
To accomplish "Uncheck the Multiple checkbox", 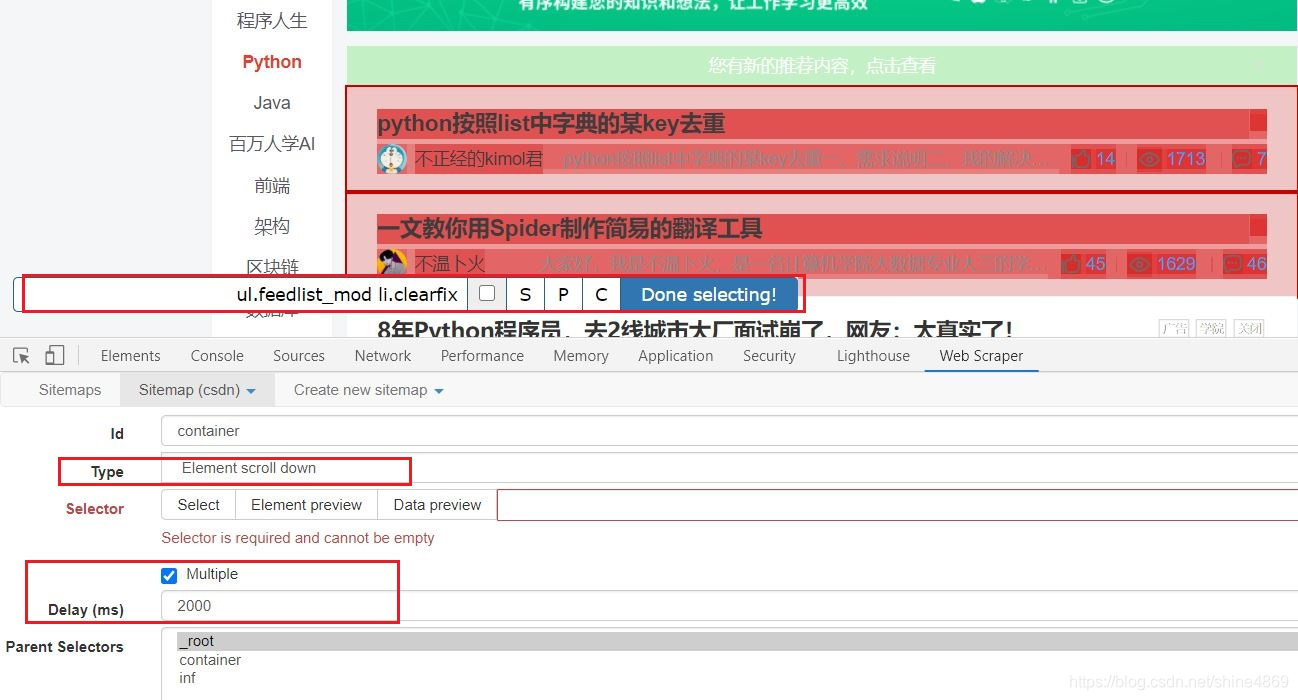I will pyautogui.click(x=169, y=574).
